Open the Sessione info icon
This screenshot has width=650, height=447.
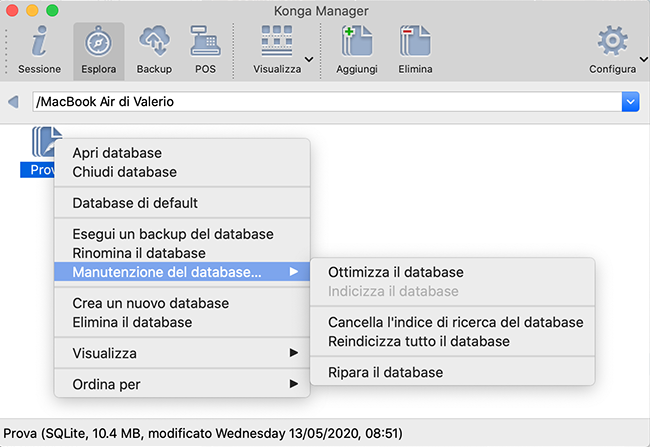click(39, 42)
